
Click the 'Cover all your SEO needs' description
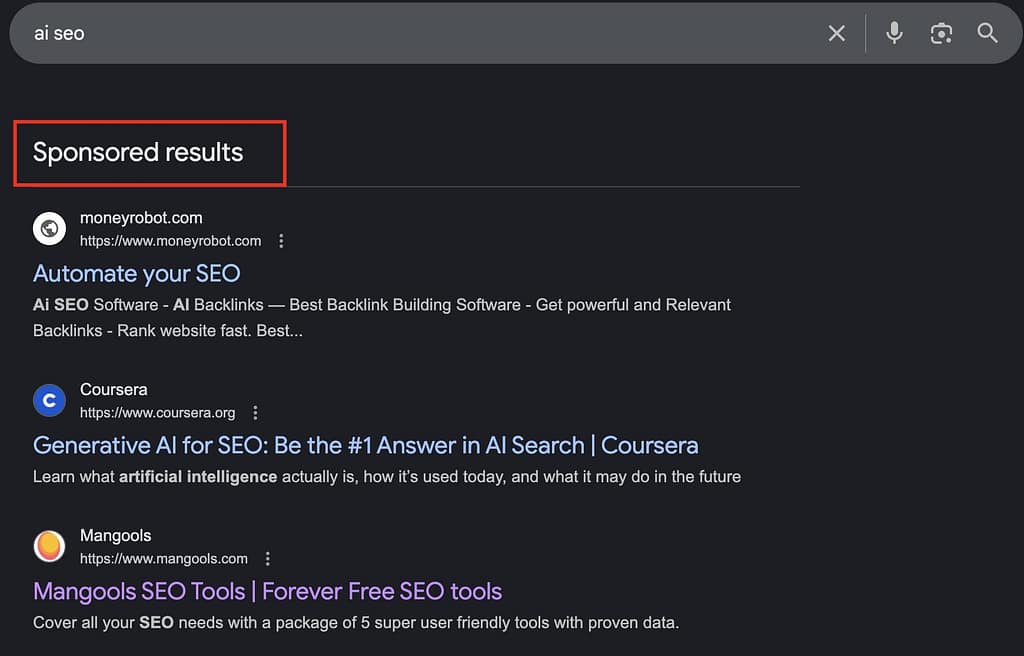(356, 623)
